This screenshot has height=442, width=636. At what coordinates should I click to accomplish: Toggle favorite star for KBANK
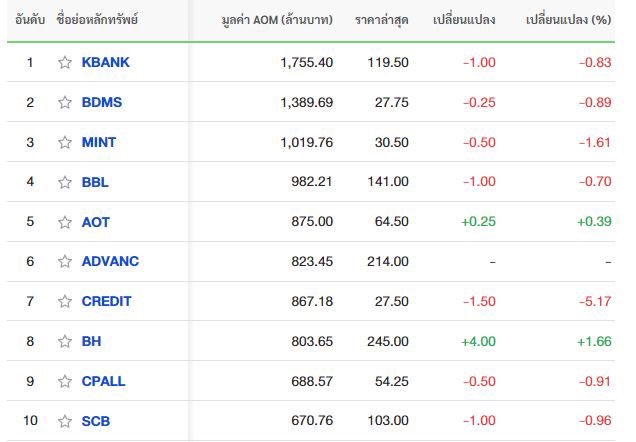tap(65, 62)
